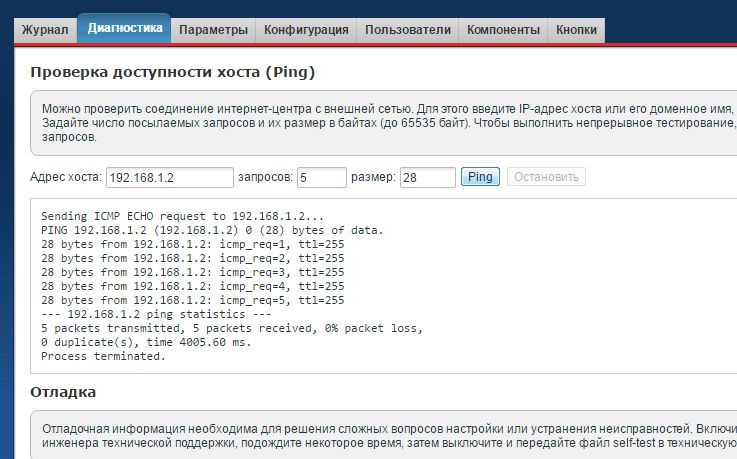Screen dimensions: 737x459
Task: Click the размер packet size field
Action: (428, 178)
